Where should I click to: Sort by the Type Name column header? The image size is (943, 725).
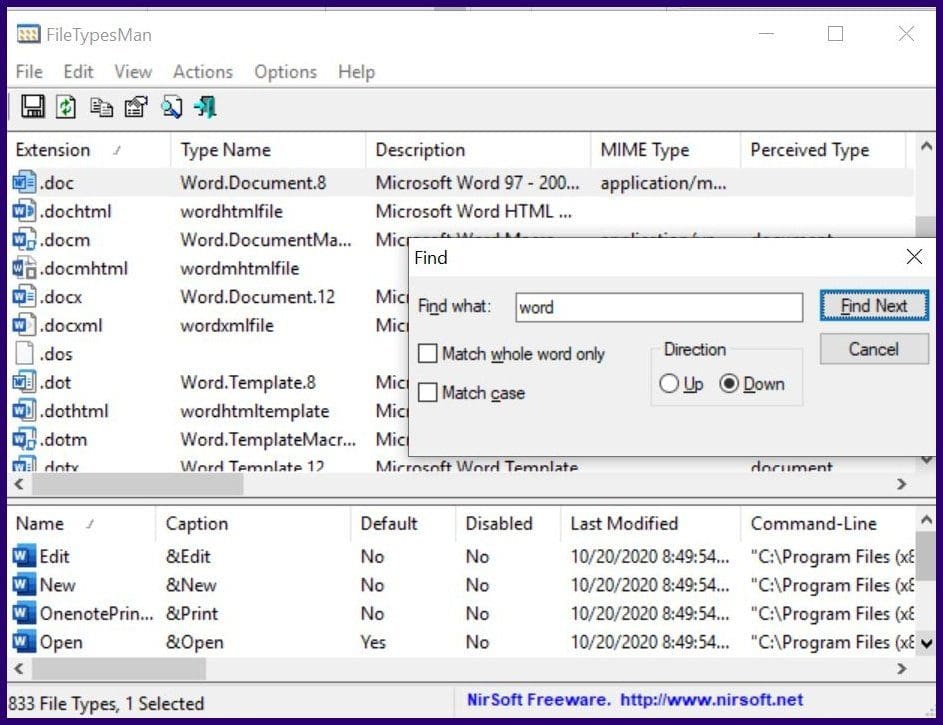click(268, 150)
